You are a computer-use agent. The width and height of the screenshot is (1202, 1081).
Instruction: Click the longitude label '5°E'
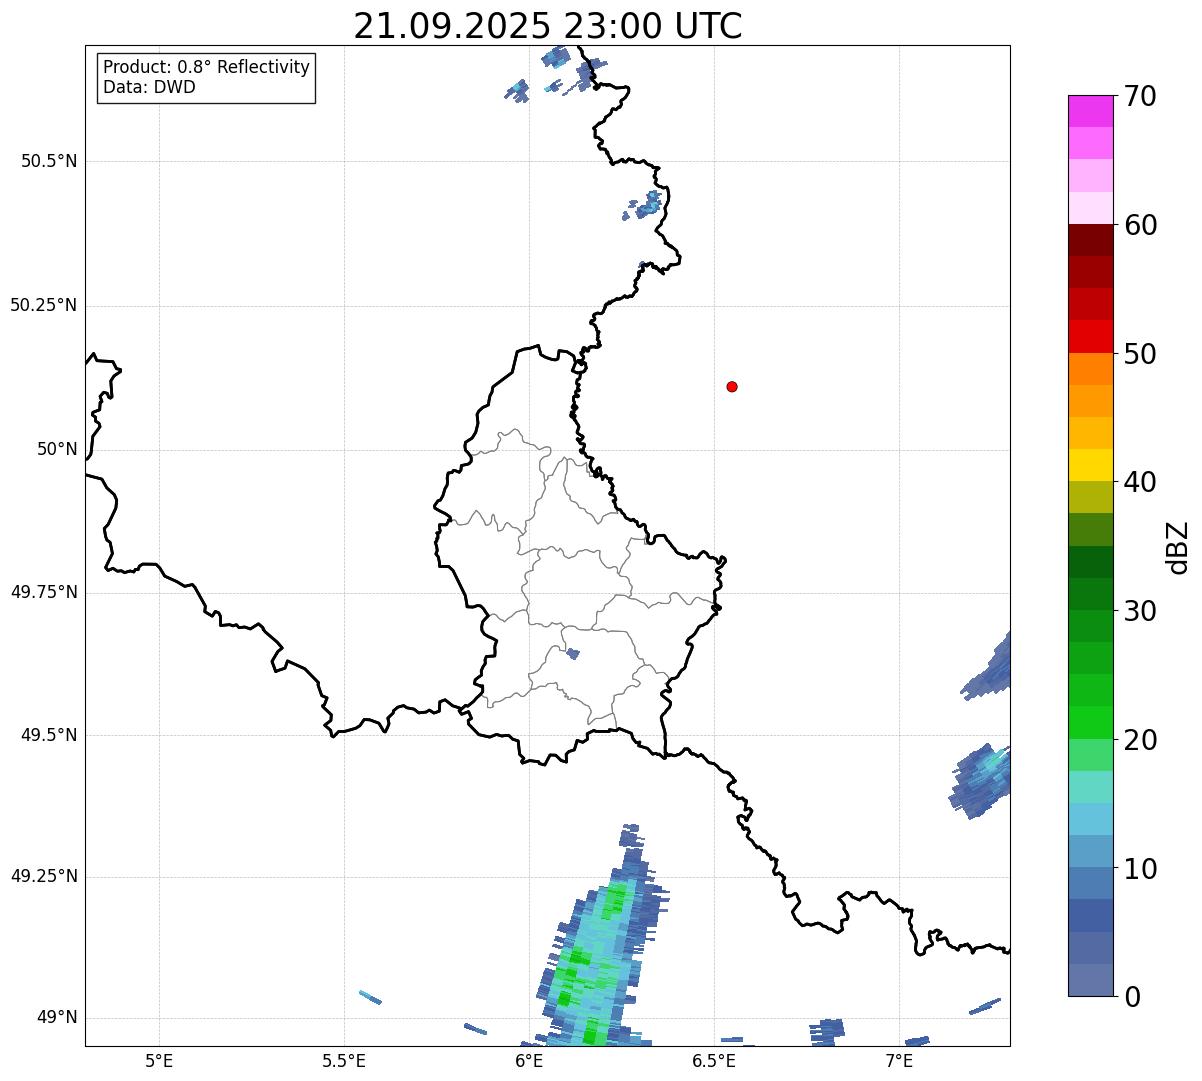pos(159,1060)
